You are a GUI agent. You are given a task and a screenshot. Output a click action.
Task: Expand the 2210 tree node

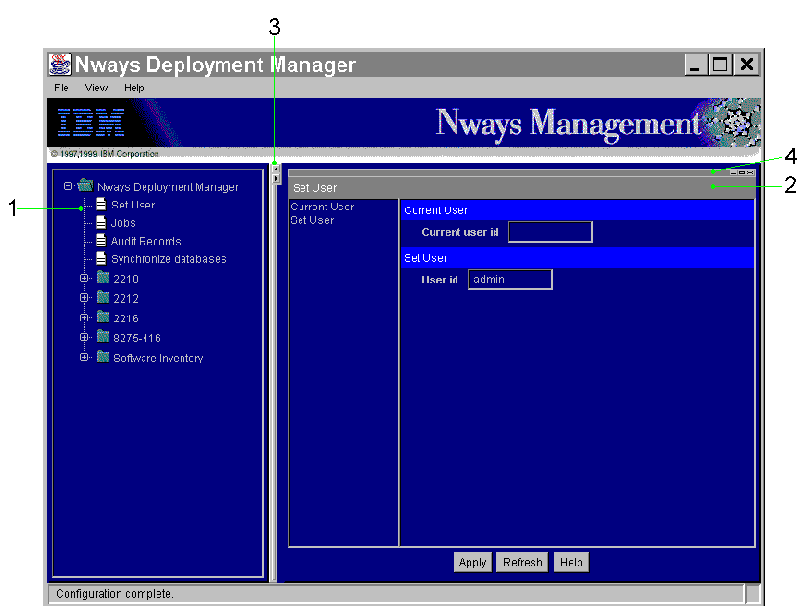tap(85, 278)
